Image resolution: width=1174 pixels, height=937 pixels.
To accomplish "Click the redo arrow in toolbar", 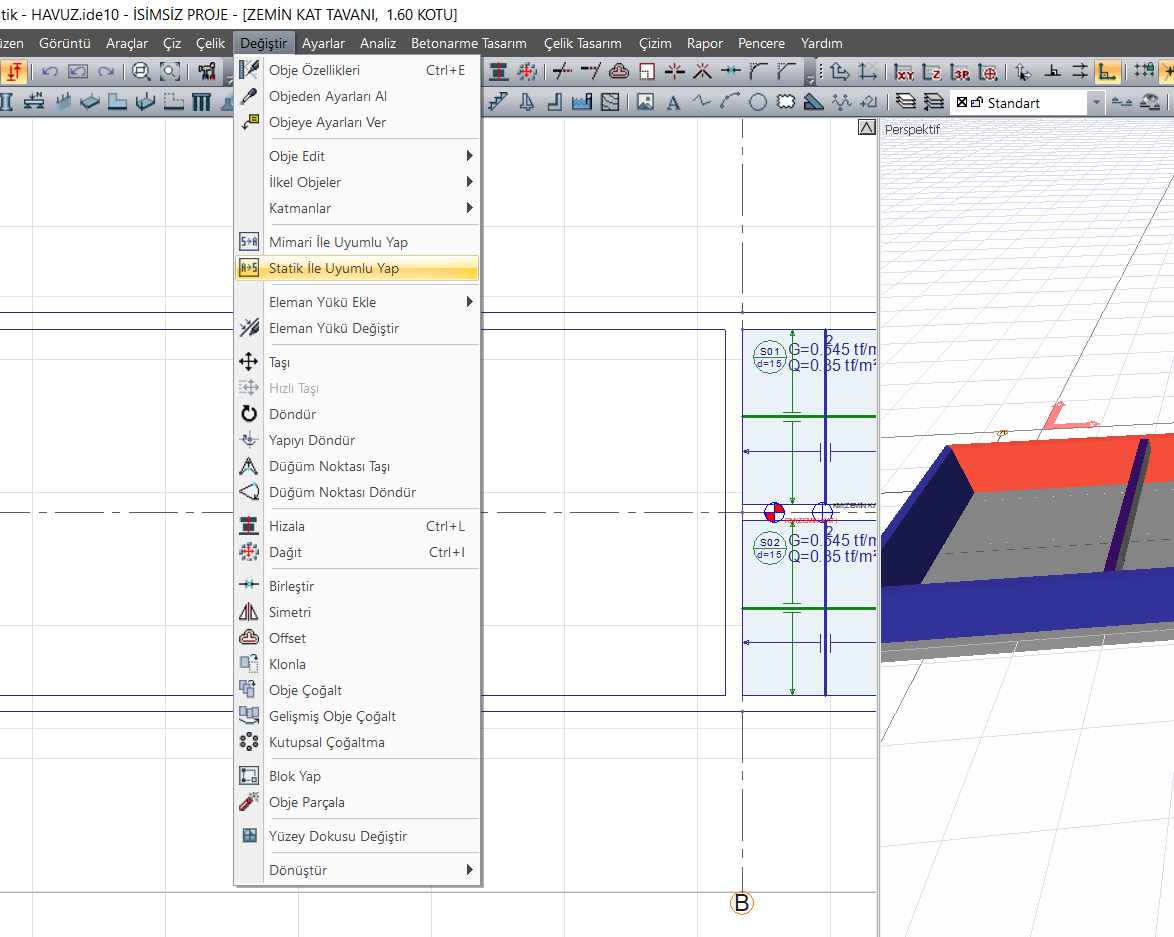I will (105, 71).
